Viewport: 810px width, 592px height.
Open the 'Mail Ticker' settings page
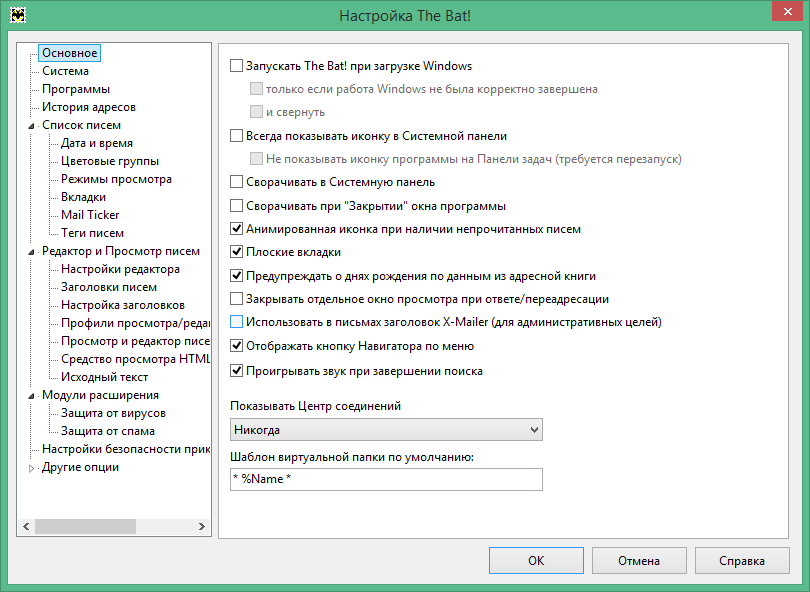click(x=90, y=215)
